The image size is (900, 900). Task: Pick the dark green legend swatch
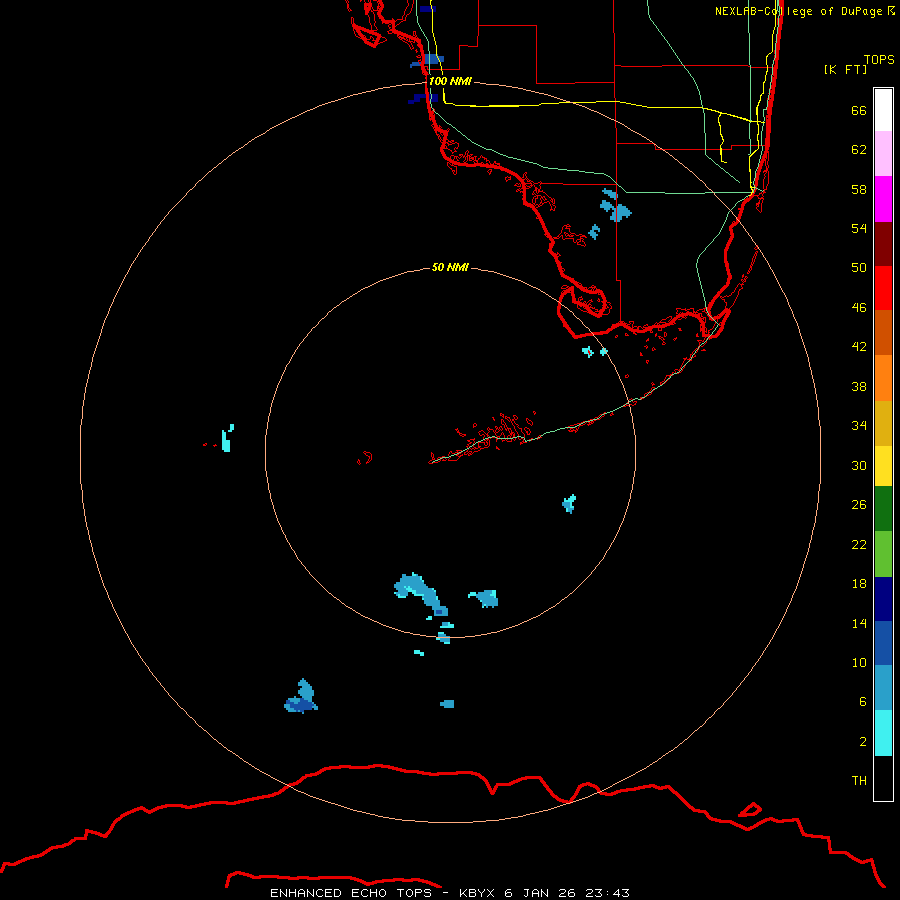coord(883,509)
